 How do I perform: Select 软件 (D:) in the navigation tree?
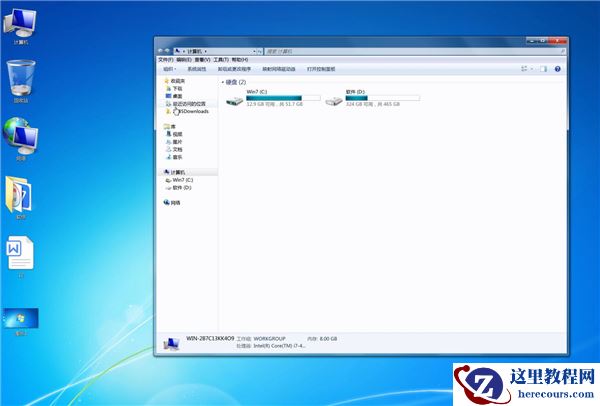point(181,188)
